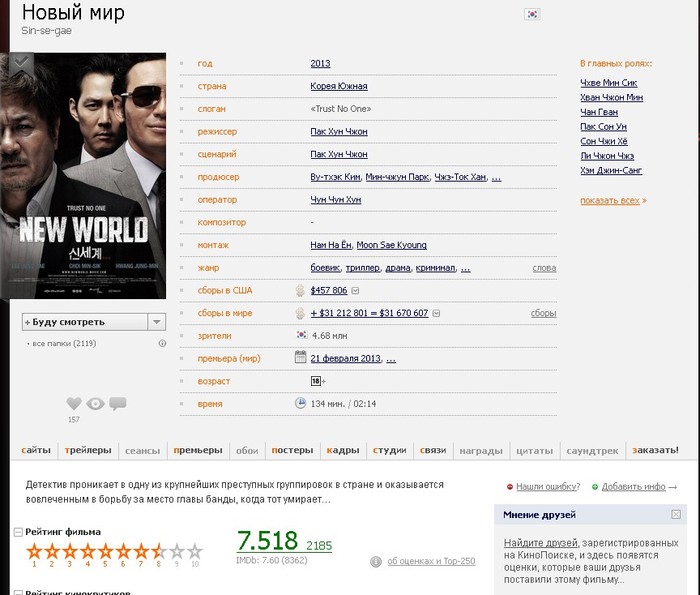Click the Korea flag beside viewers count

[301, 335]
